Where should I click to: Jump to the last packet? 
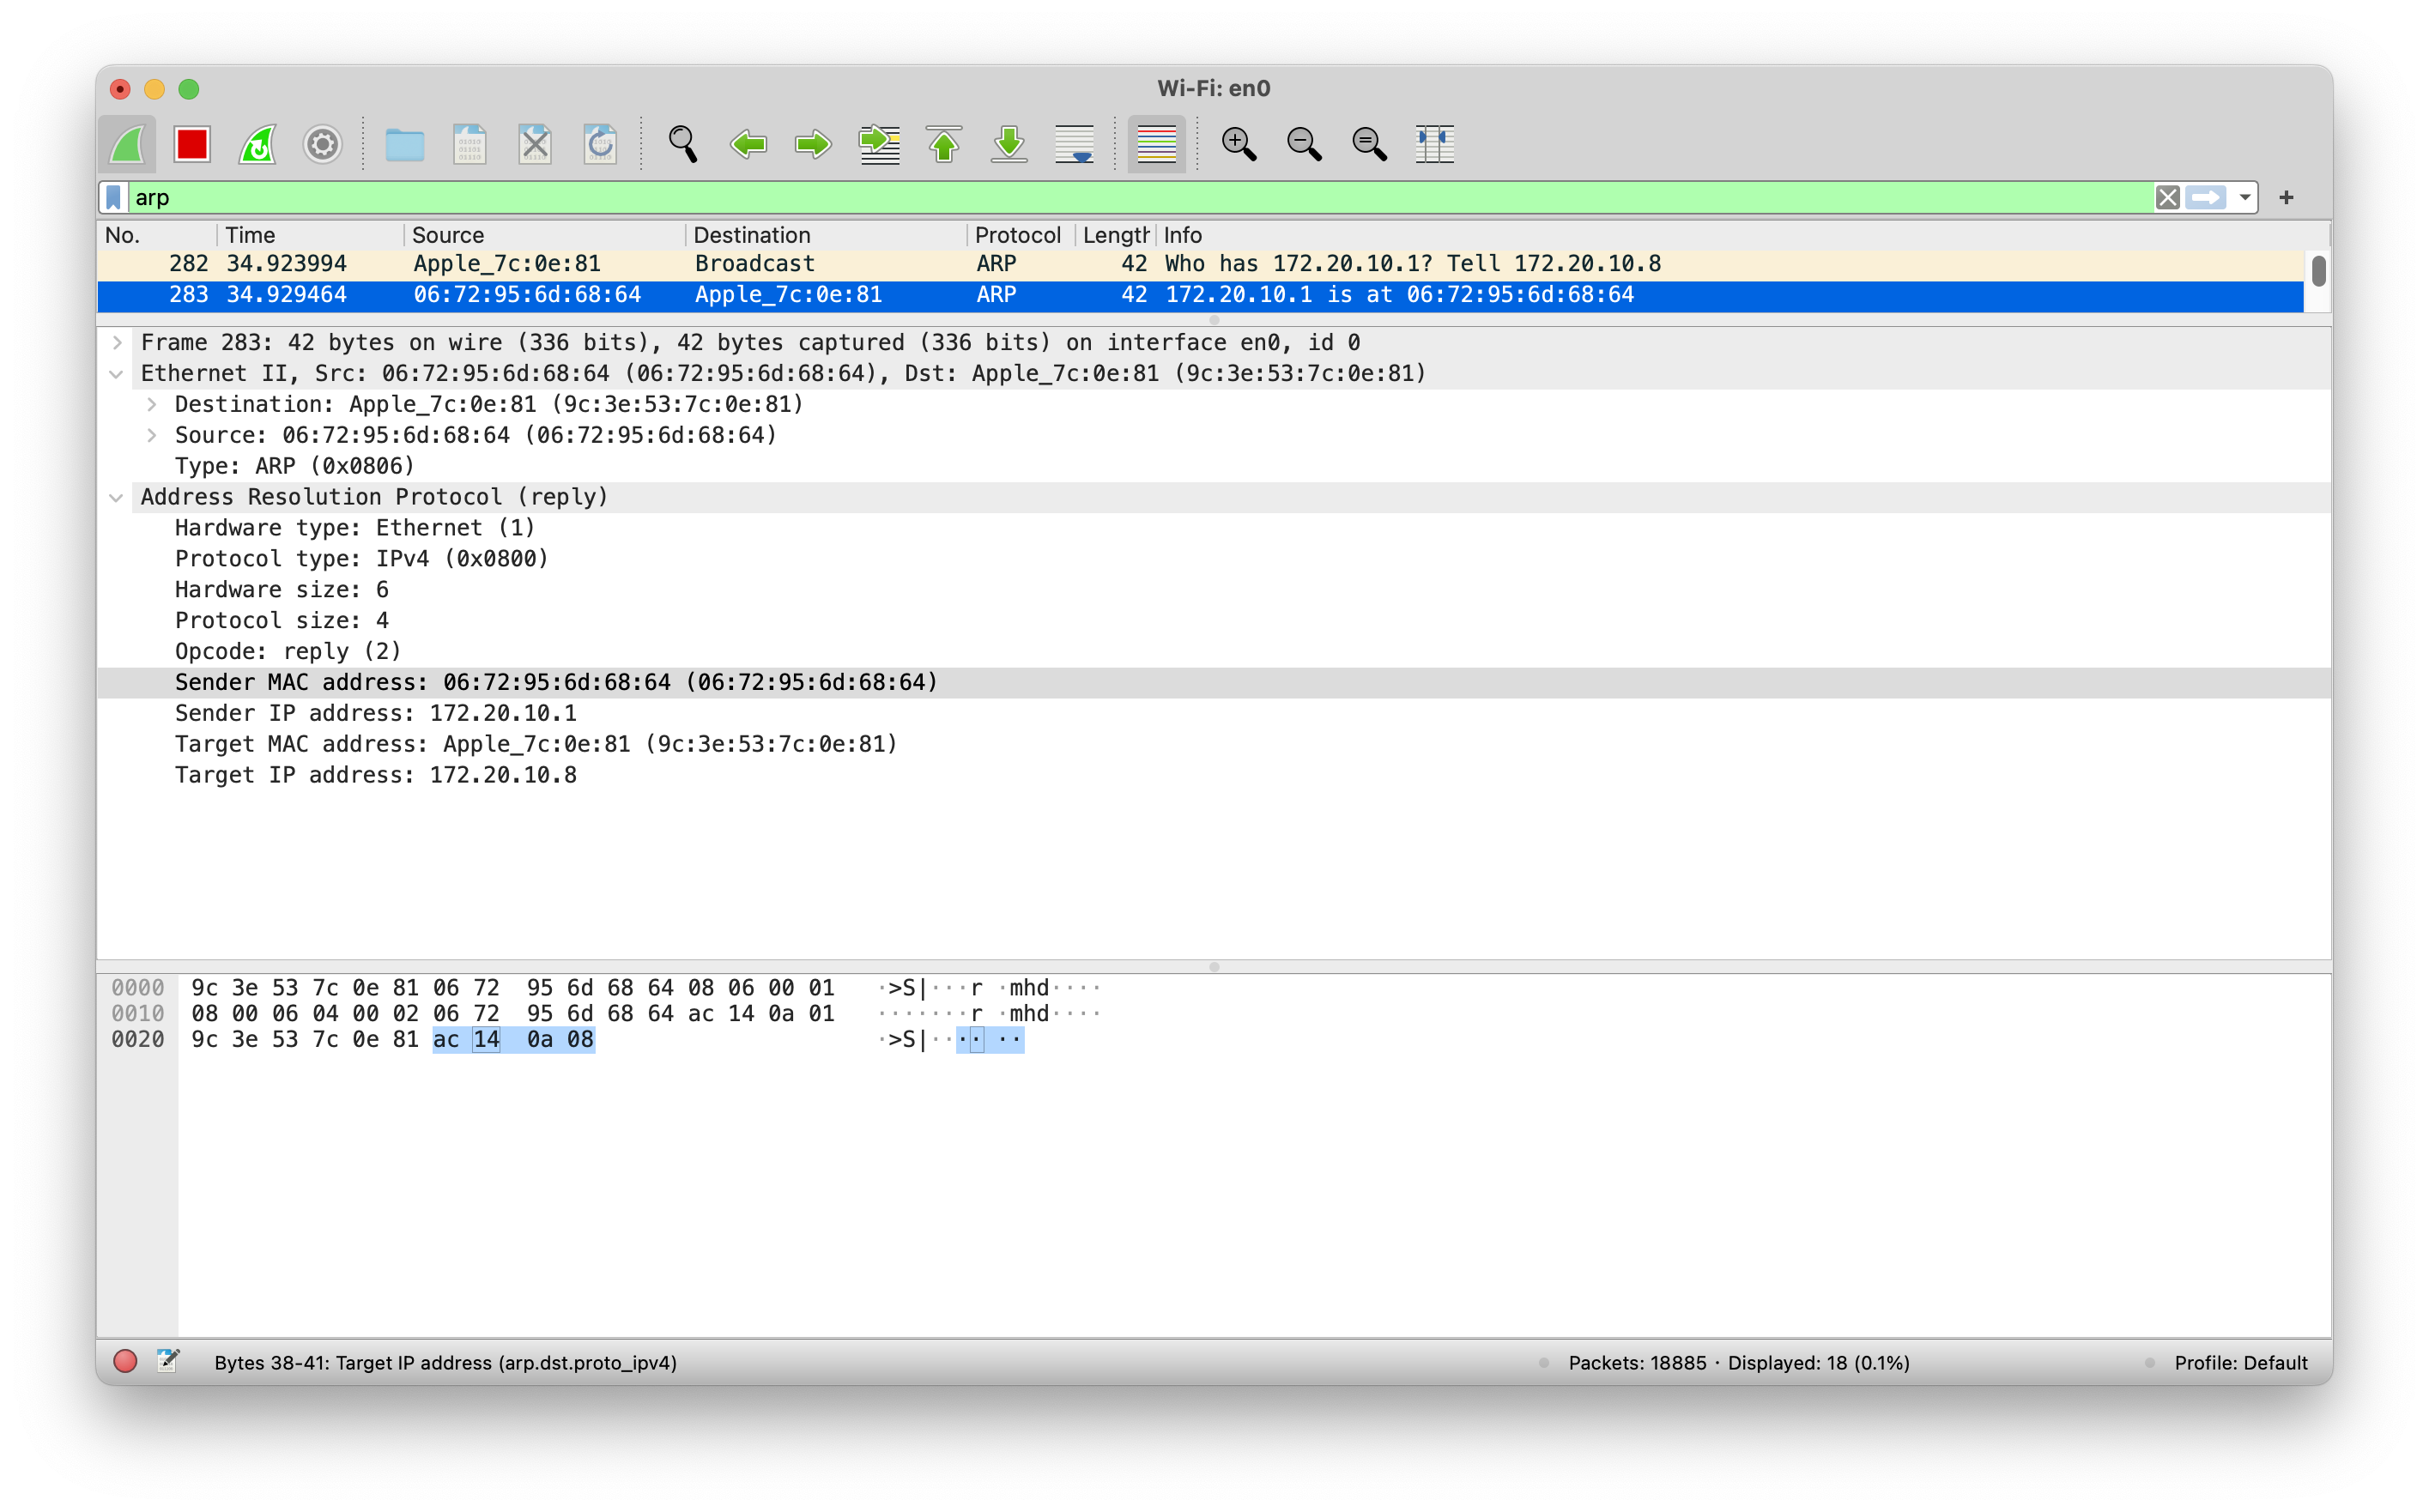[x=1009, y=145]
